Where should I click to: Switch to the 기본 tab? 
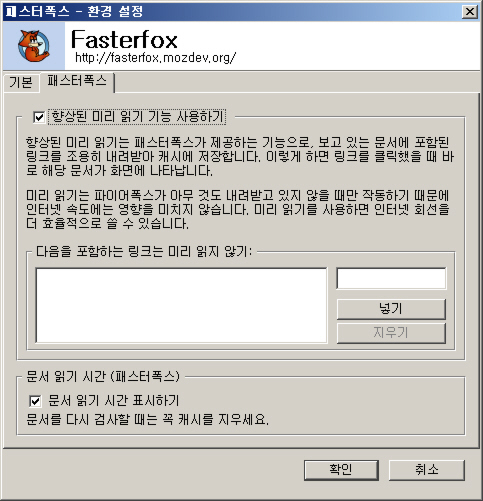click(21, 82)
